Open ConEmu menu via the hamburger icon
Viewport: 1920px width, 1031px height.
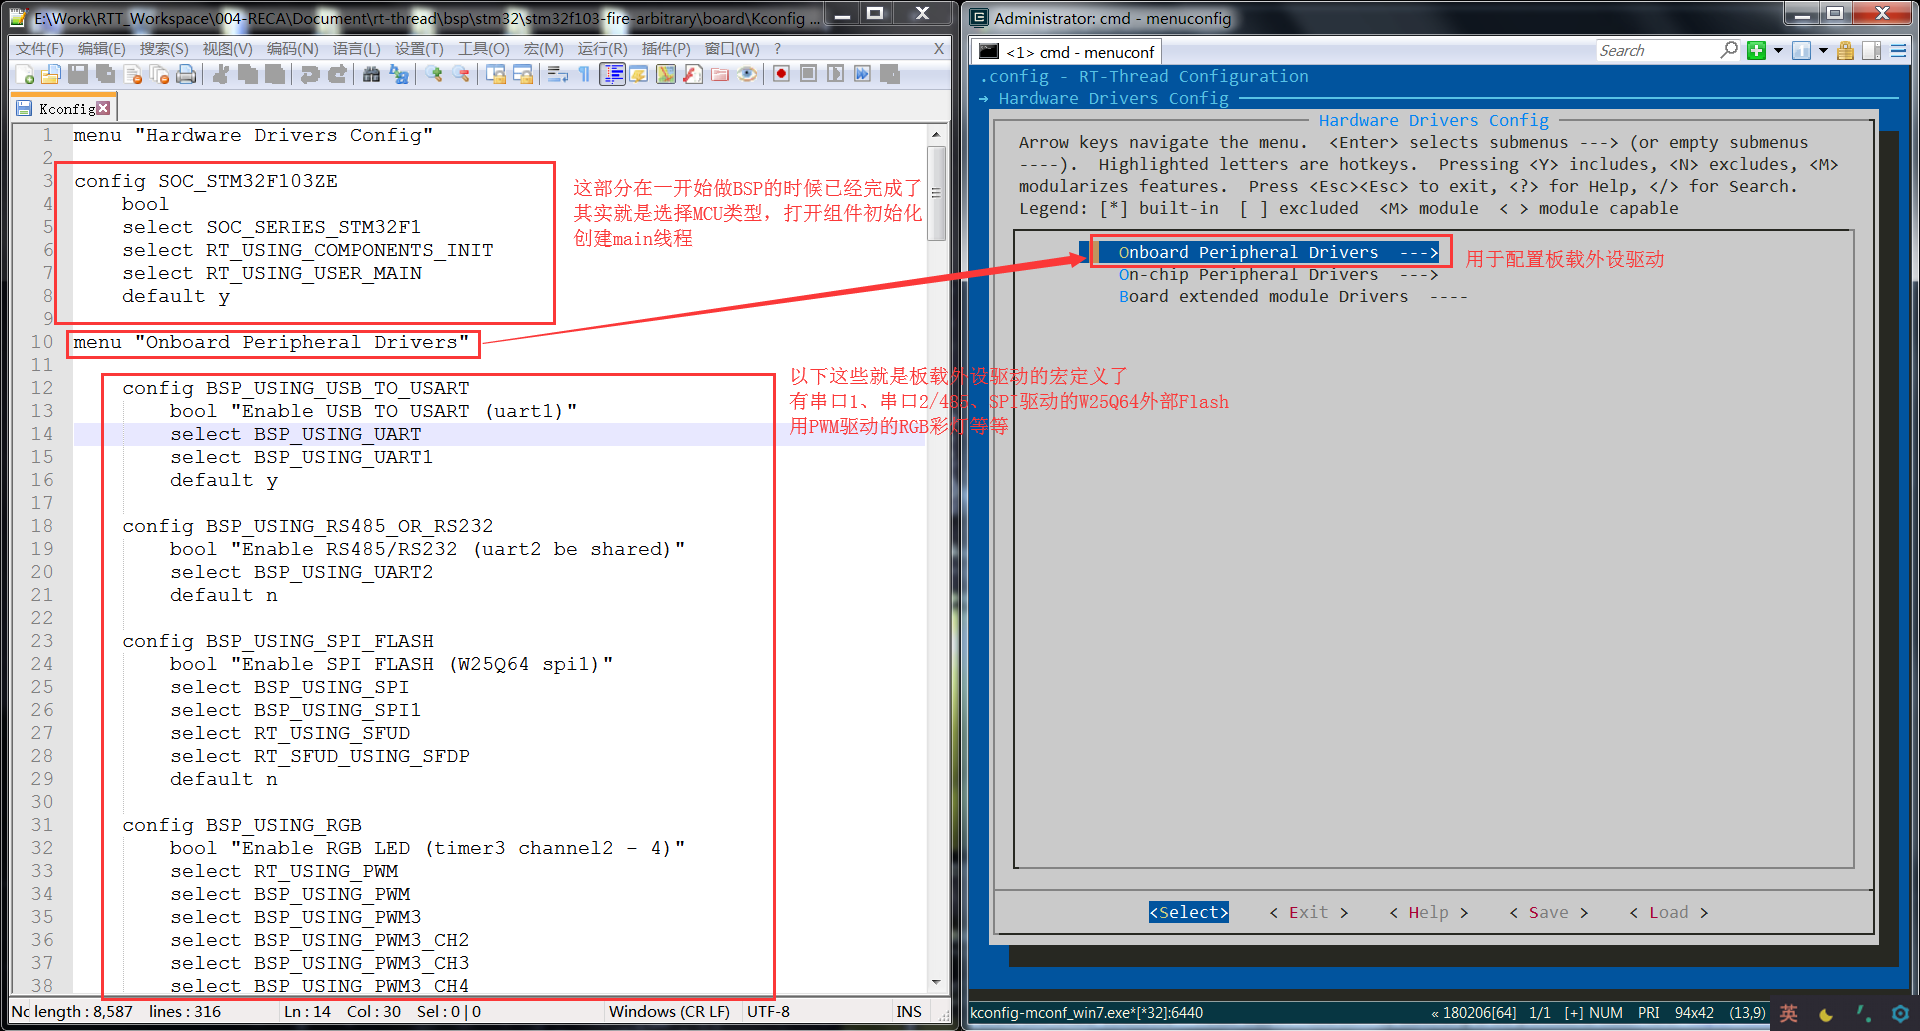pos(1897,51)
